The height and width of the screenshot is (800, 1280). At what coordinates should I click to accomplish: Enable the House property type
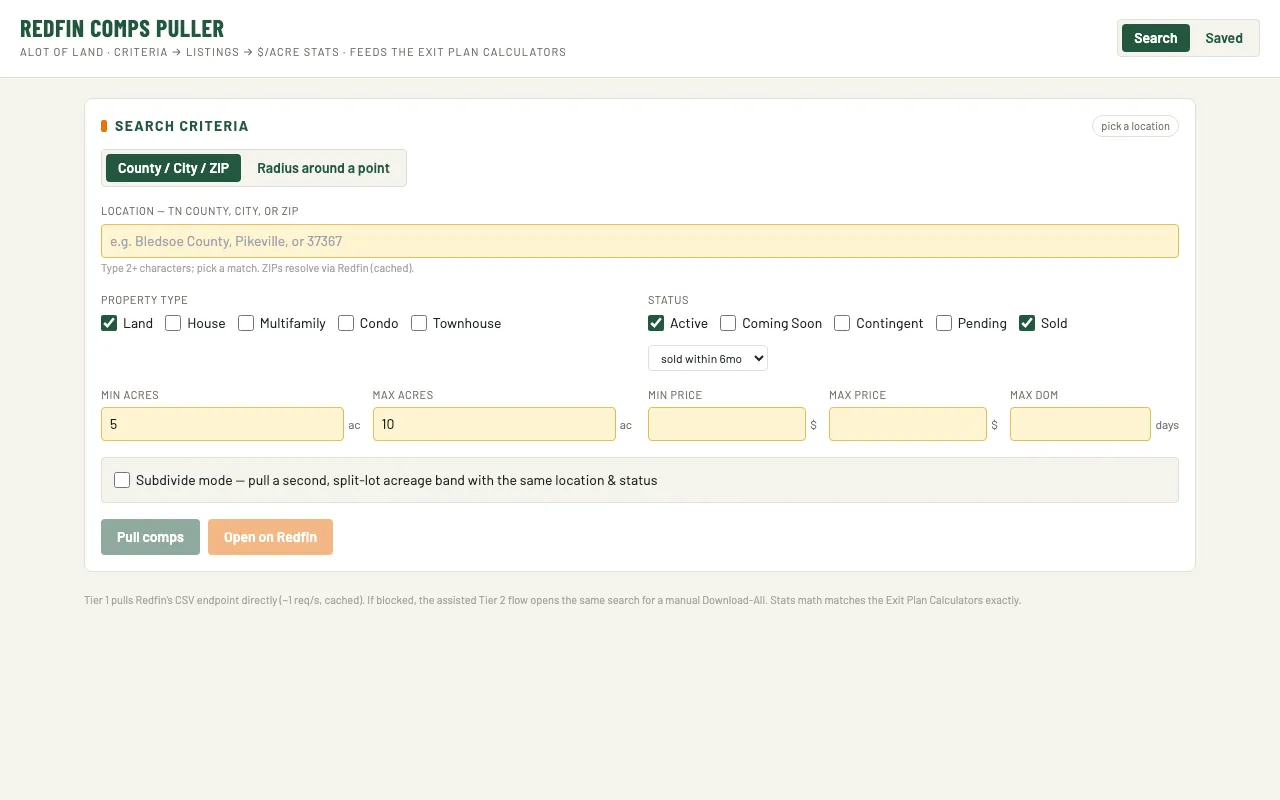pos(173,323)
